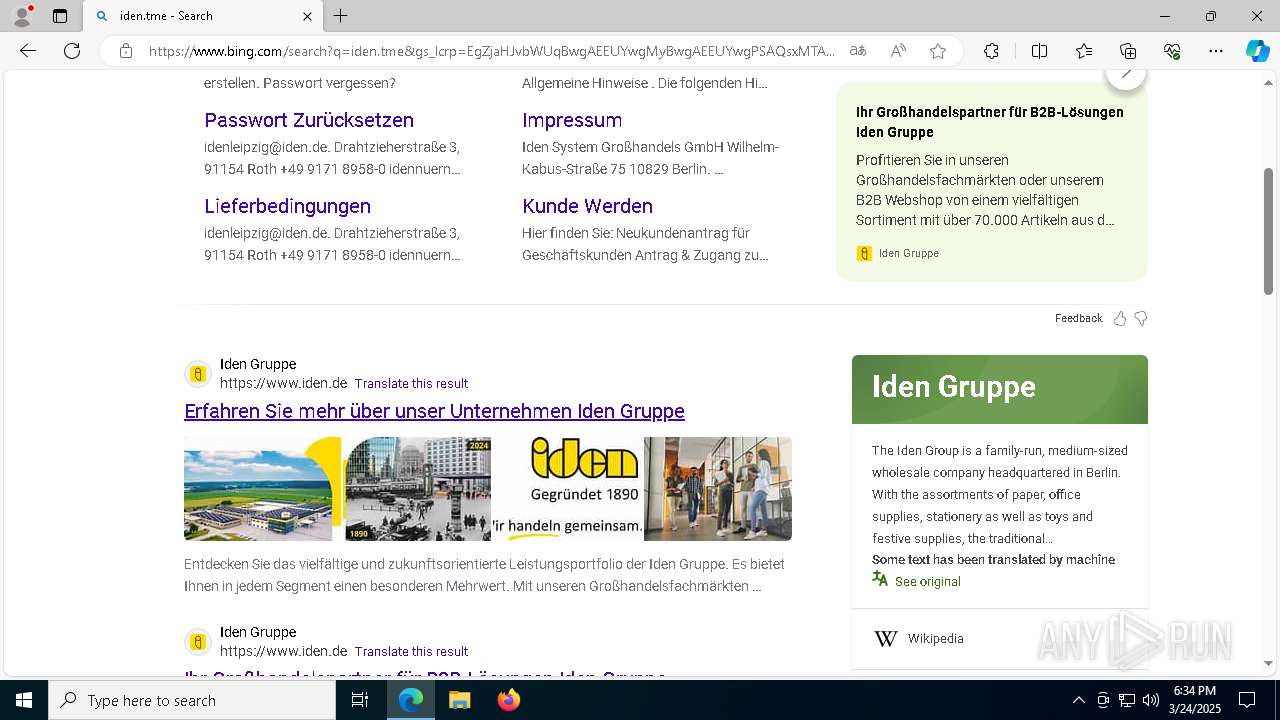This screenshot has height=720, width=1280.
Task: Give thumbs up feedback
Action: click(1120, 318)
